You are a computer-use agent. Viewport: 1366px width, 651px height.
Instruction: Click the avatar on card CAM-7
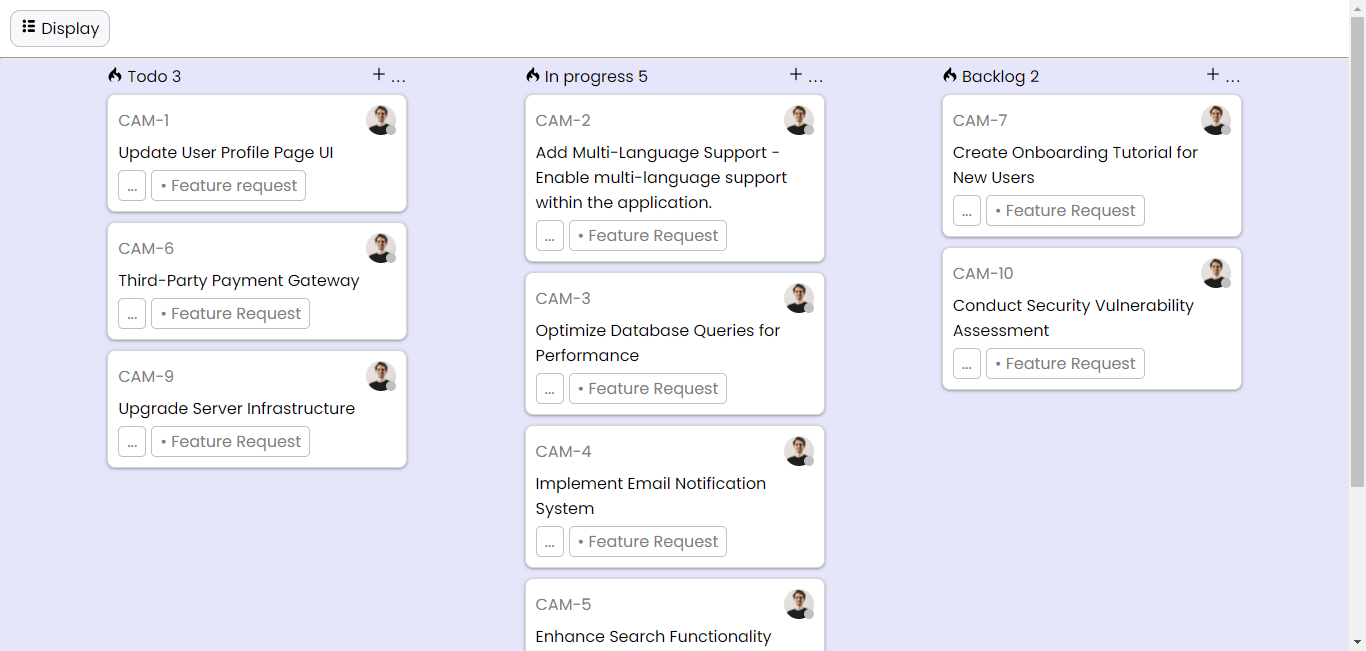pos(1216,119)
